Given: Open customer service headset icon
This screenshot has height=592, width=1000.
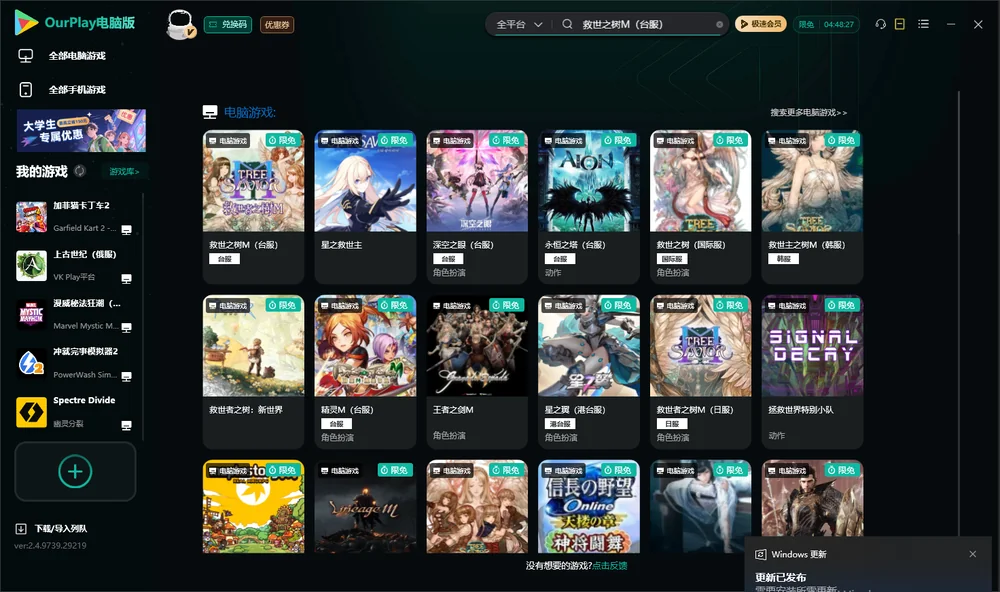Looking at the screenshot, I should (x=881, y=24).
